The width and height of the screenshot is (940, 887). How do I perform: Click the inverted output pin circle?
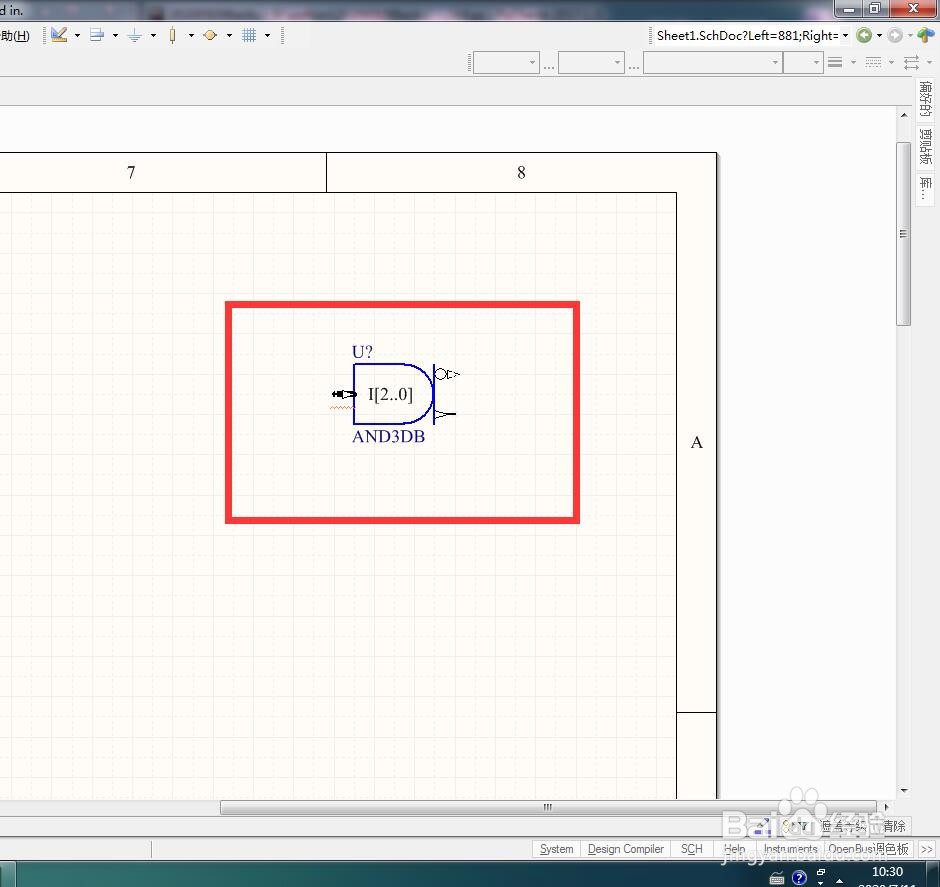pos(441,374)
